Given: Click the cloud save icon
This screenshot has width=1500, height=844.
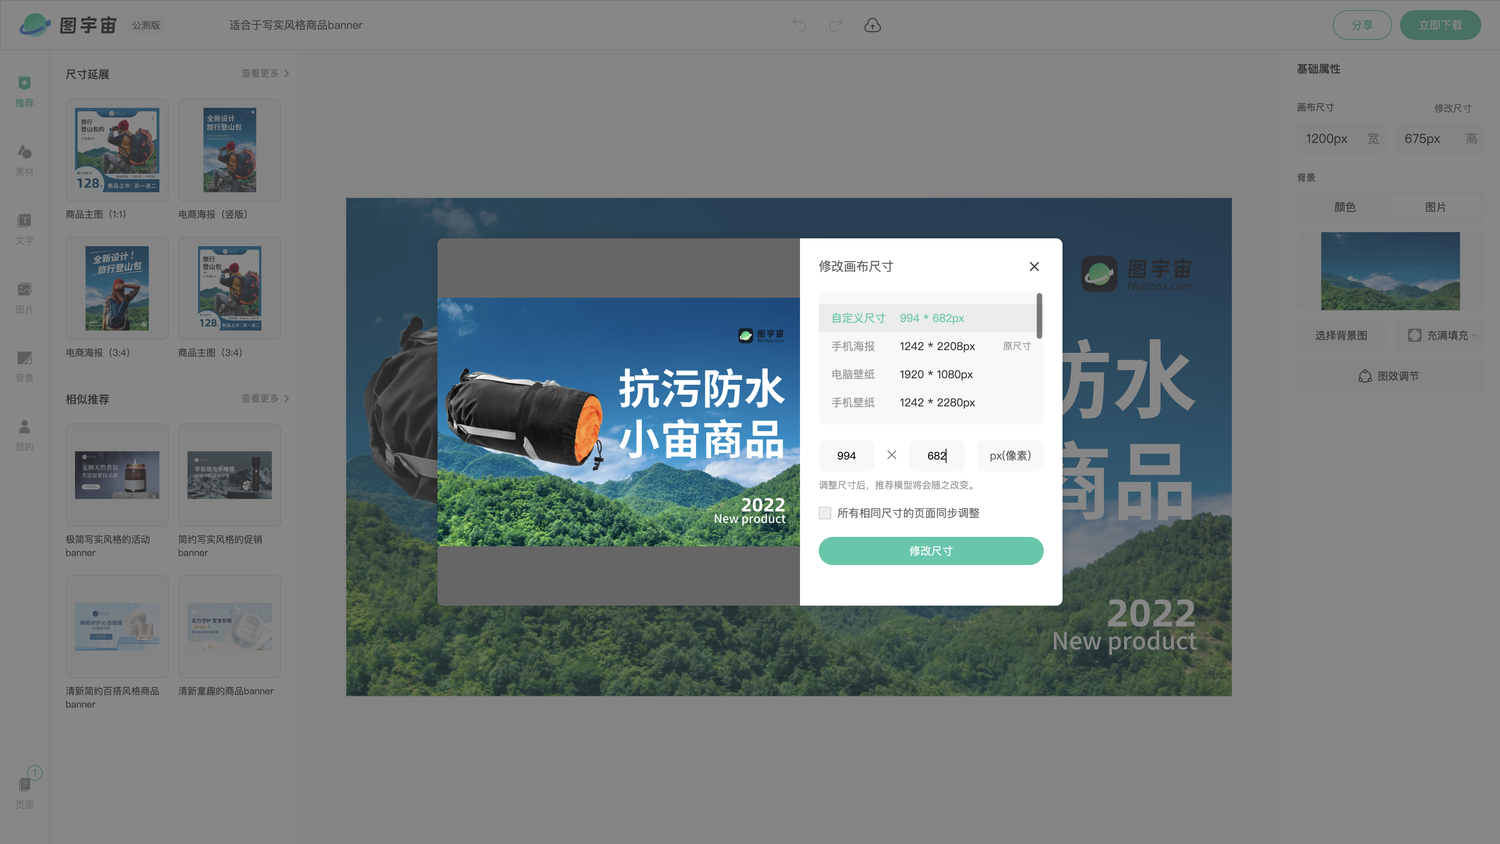Looking at the screenshot, I should point(872,25).
